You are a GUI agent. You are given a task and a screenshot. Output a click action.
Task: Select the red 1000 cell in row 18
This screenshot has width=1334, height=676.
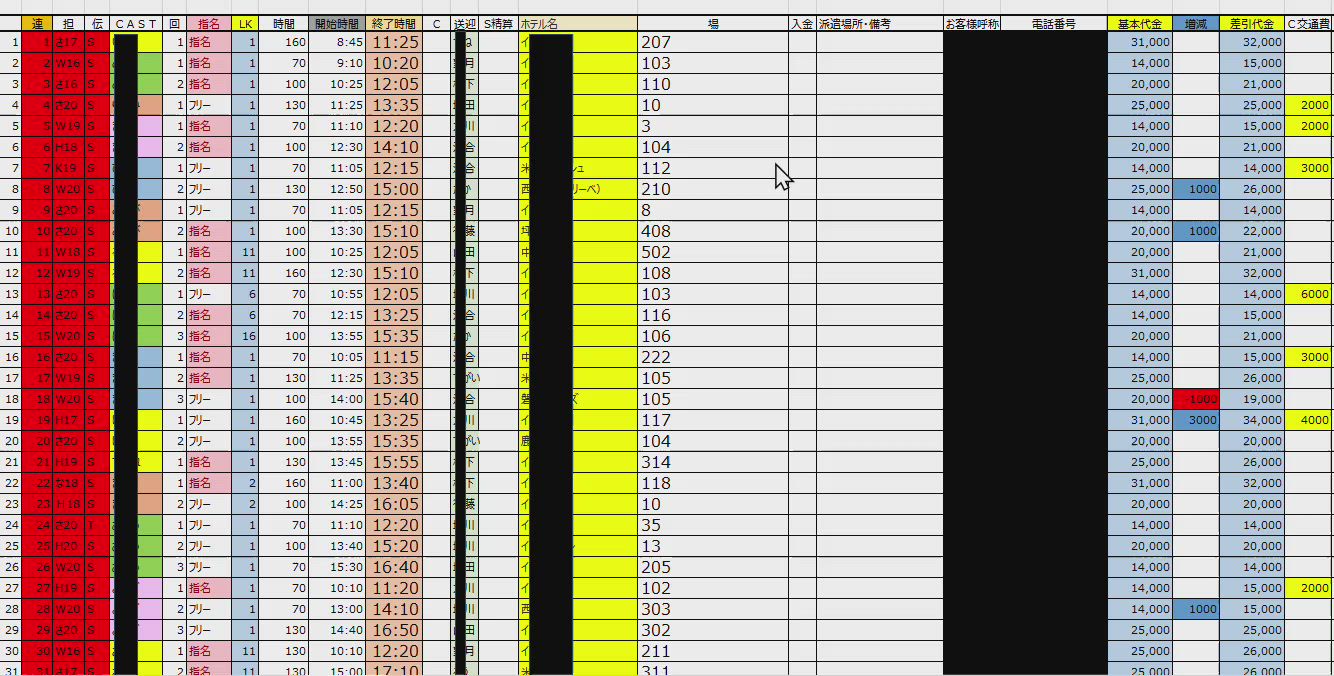point(1195,399)
